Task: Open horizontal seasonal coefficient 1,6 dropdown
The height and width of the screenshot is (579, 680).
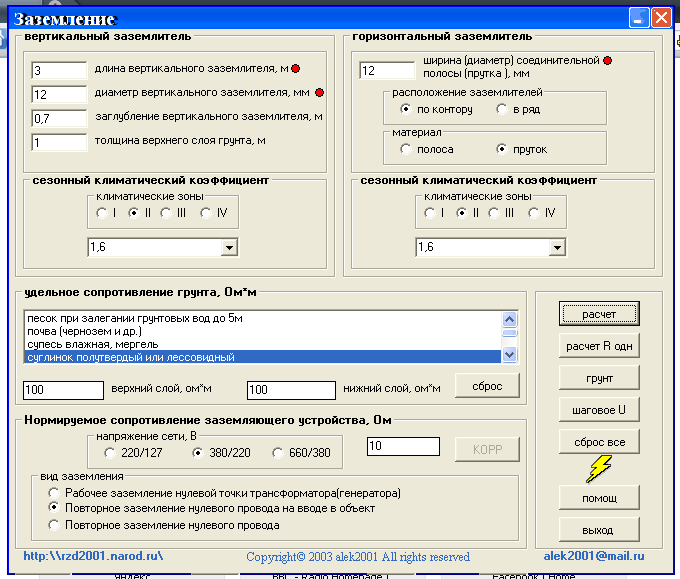Action: tap(557, 248)
